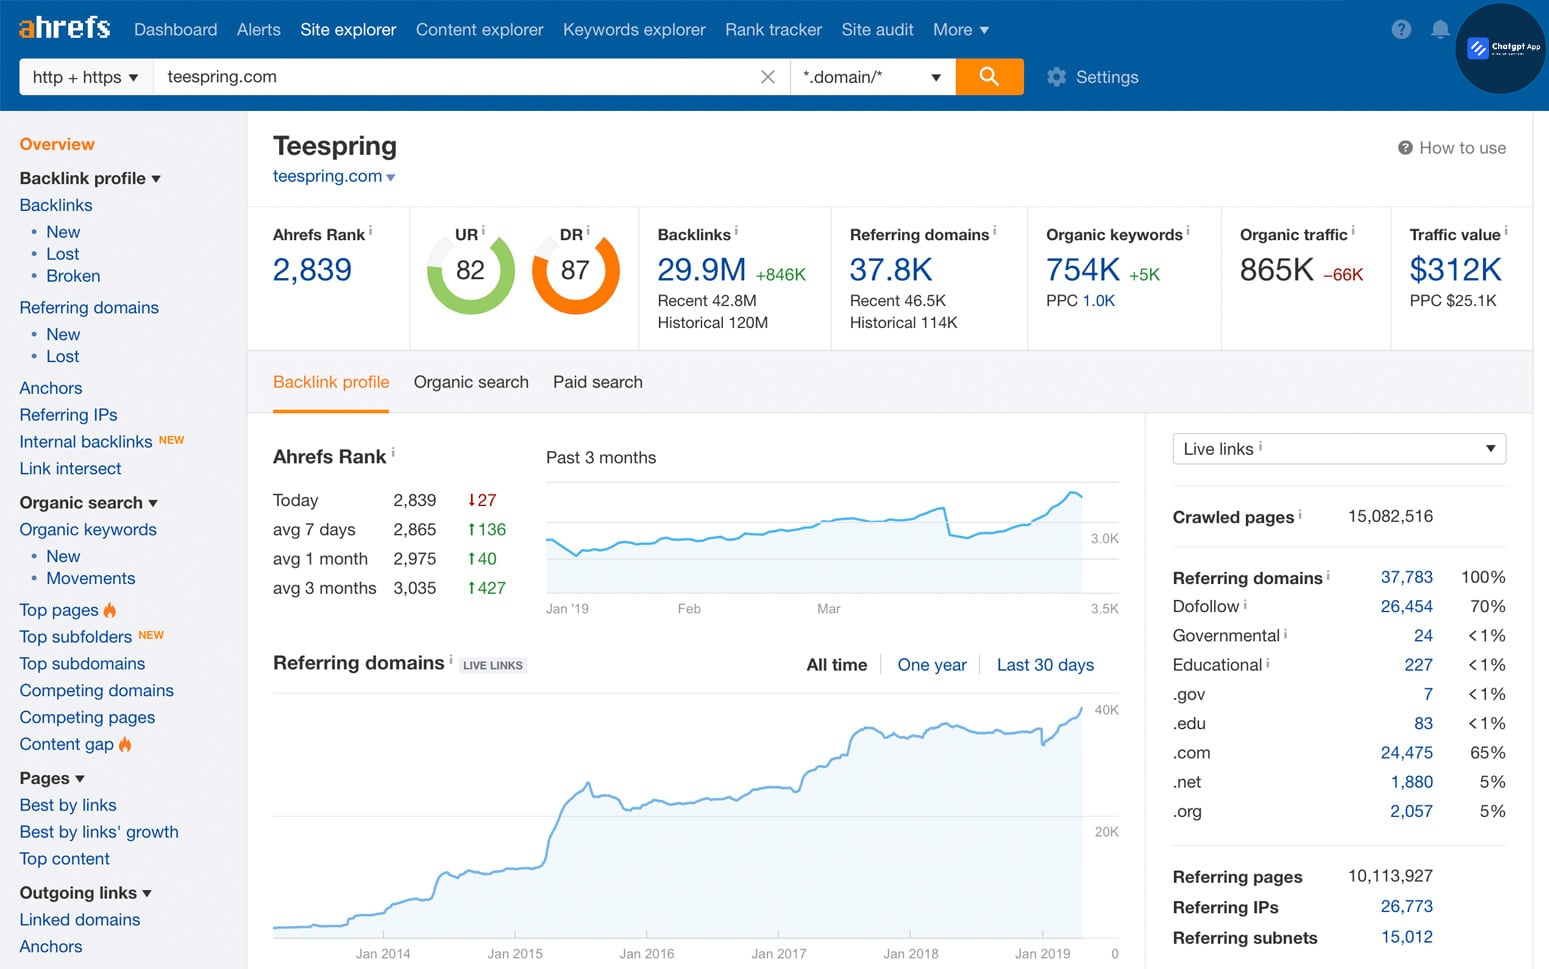
Task: Switch to the Paid search tab
Action: pyautogui.click(x=598, y=382)
